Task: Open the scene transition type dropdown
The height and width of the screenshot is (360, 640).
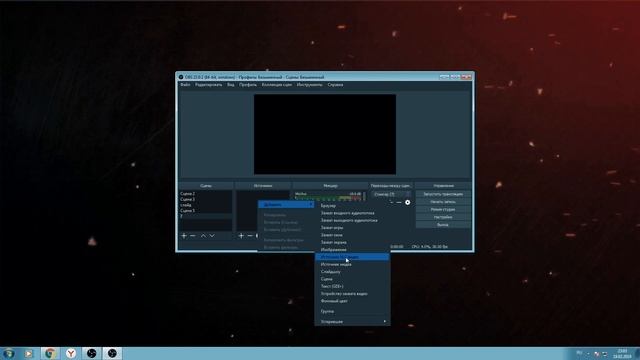Action: point(391,194)
